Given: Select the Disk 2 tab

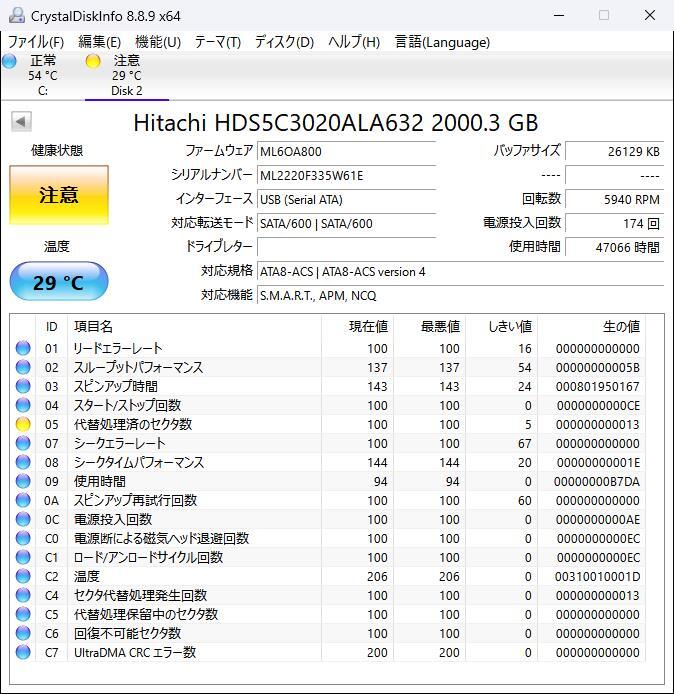Looking at the screenshot, I should [x=127, y=76].
